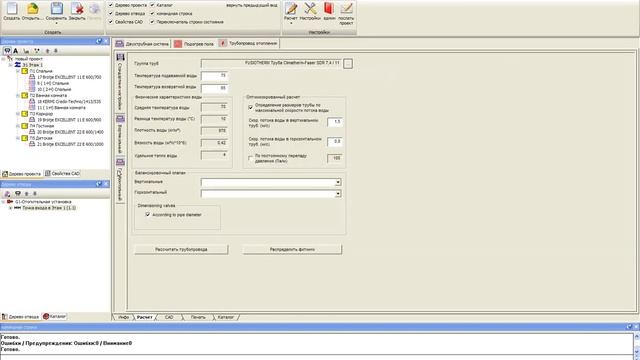
Task: Toggle командная строка checkbox
Action: pos(152,13)
